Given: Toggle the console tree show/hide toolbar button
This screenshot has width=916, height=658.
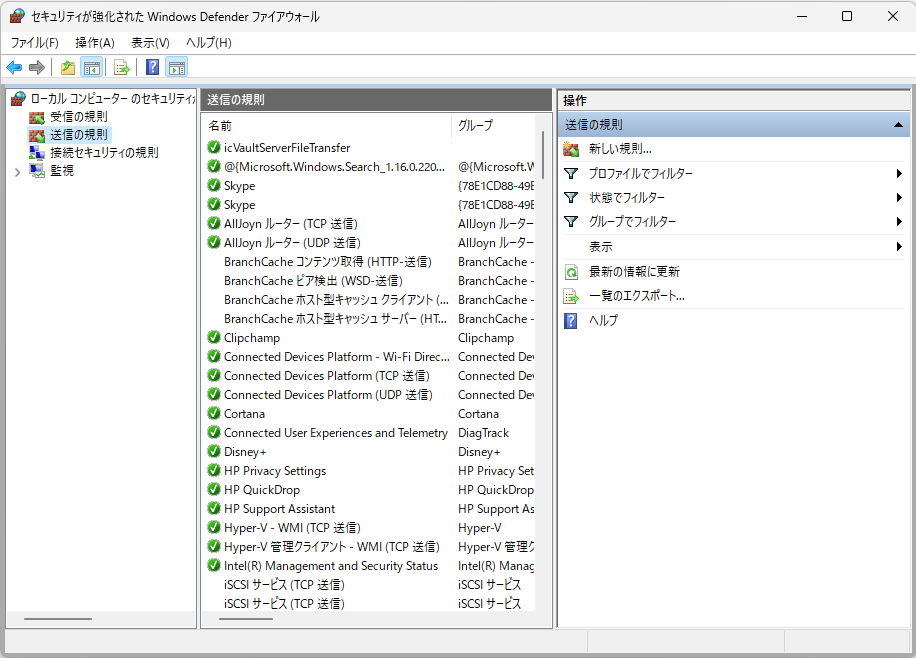Looking at the screenshot, I should coord(92,68).
